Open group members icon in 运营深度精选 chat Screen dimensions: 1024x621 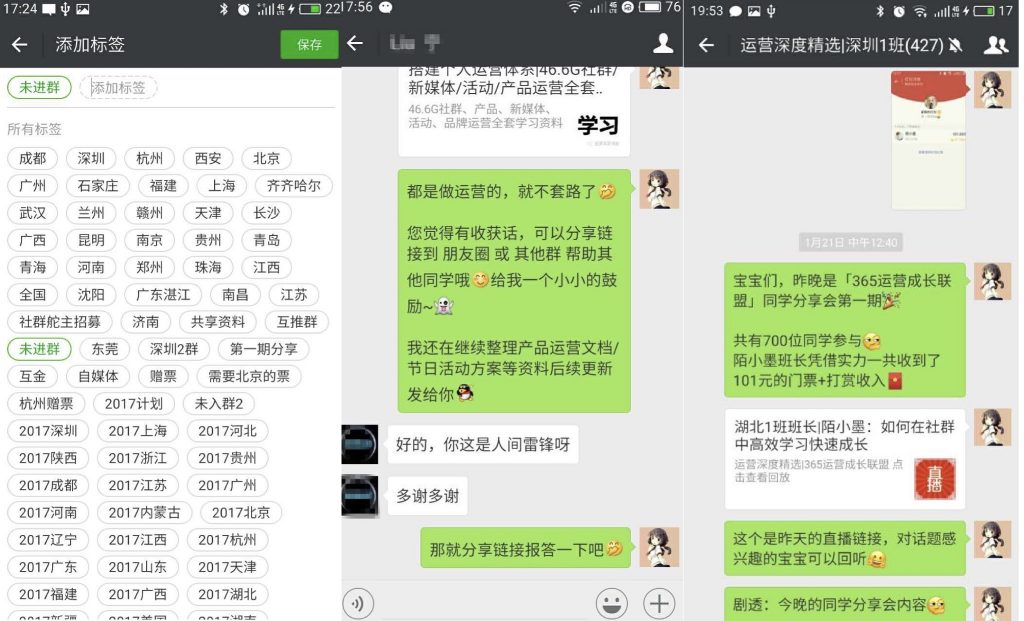tap(995, 44)
